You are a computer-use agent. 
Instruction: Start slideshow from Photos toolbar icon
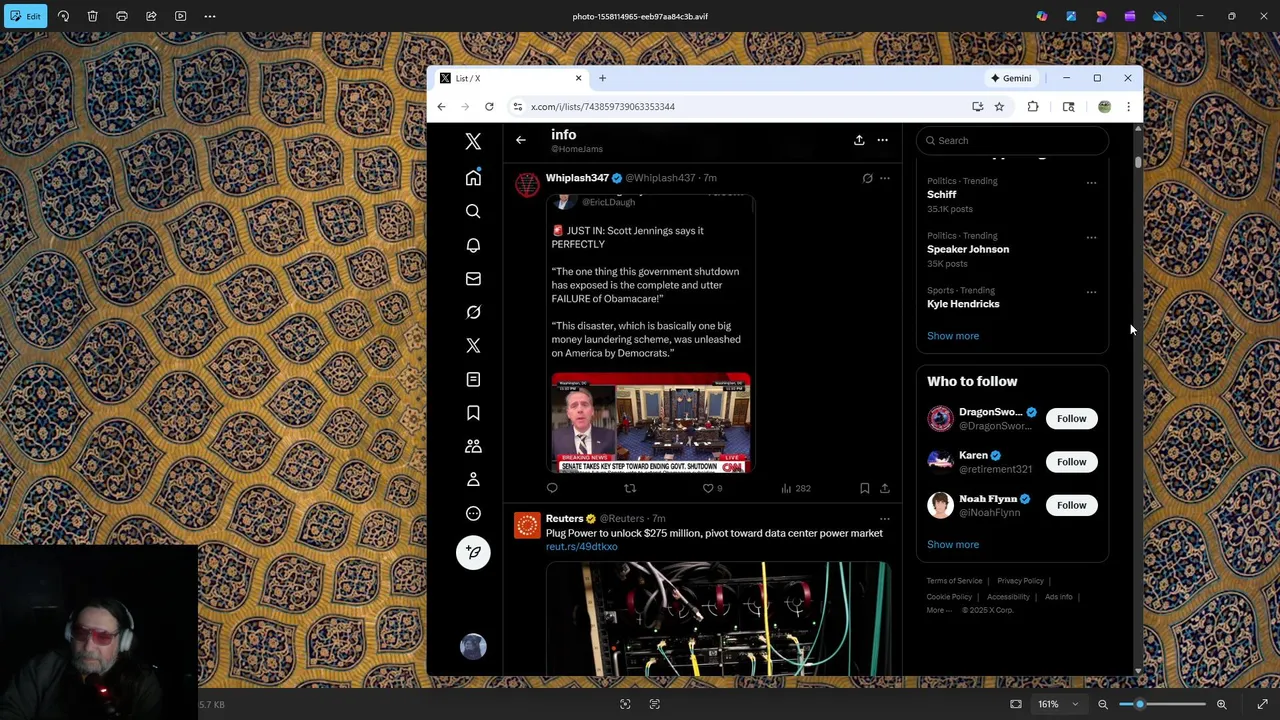180,16
